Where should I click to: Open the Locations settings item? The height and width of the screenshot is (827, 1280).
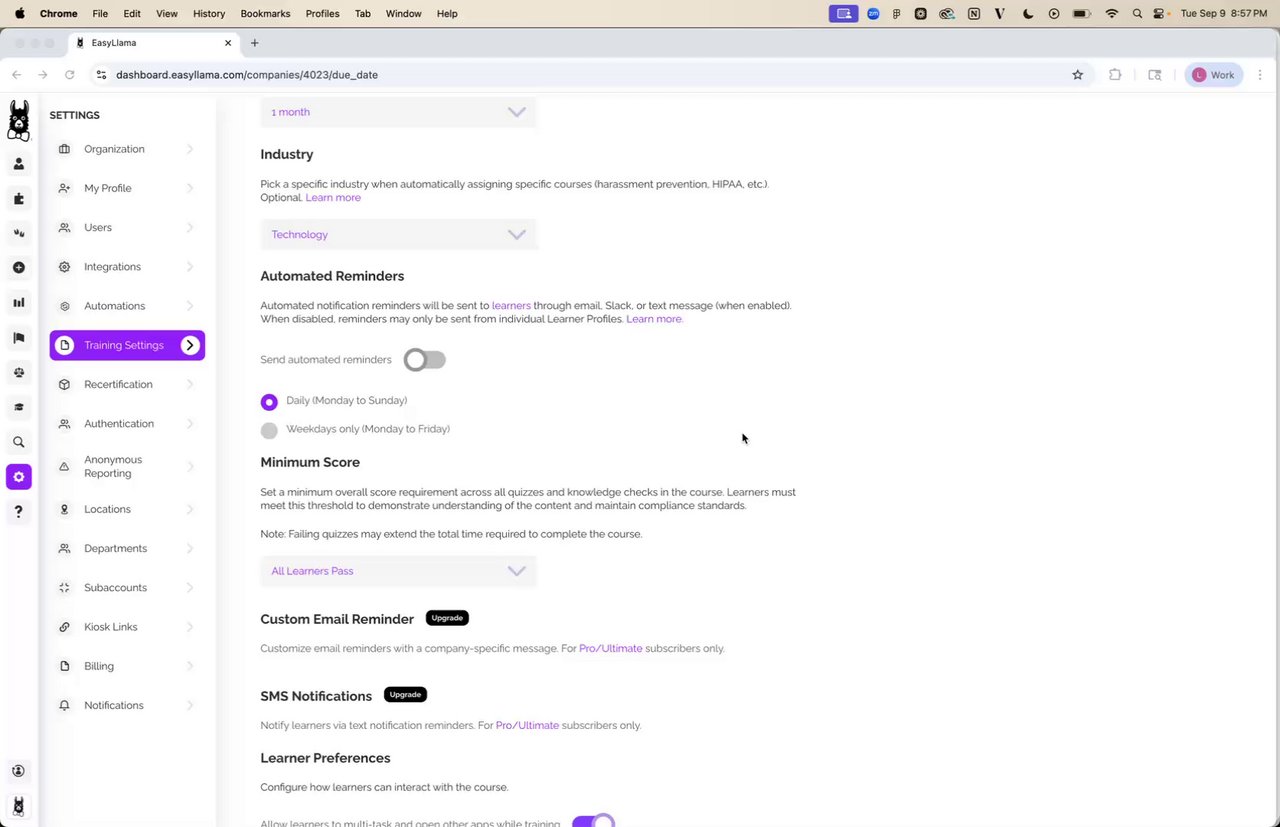click(x=127, y=509)
